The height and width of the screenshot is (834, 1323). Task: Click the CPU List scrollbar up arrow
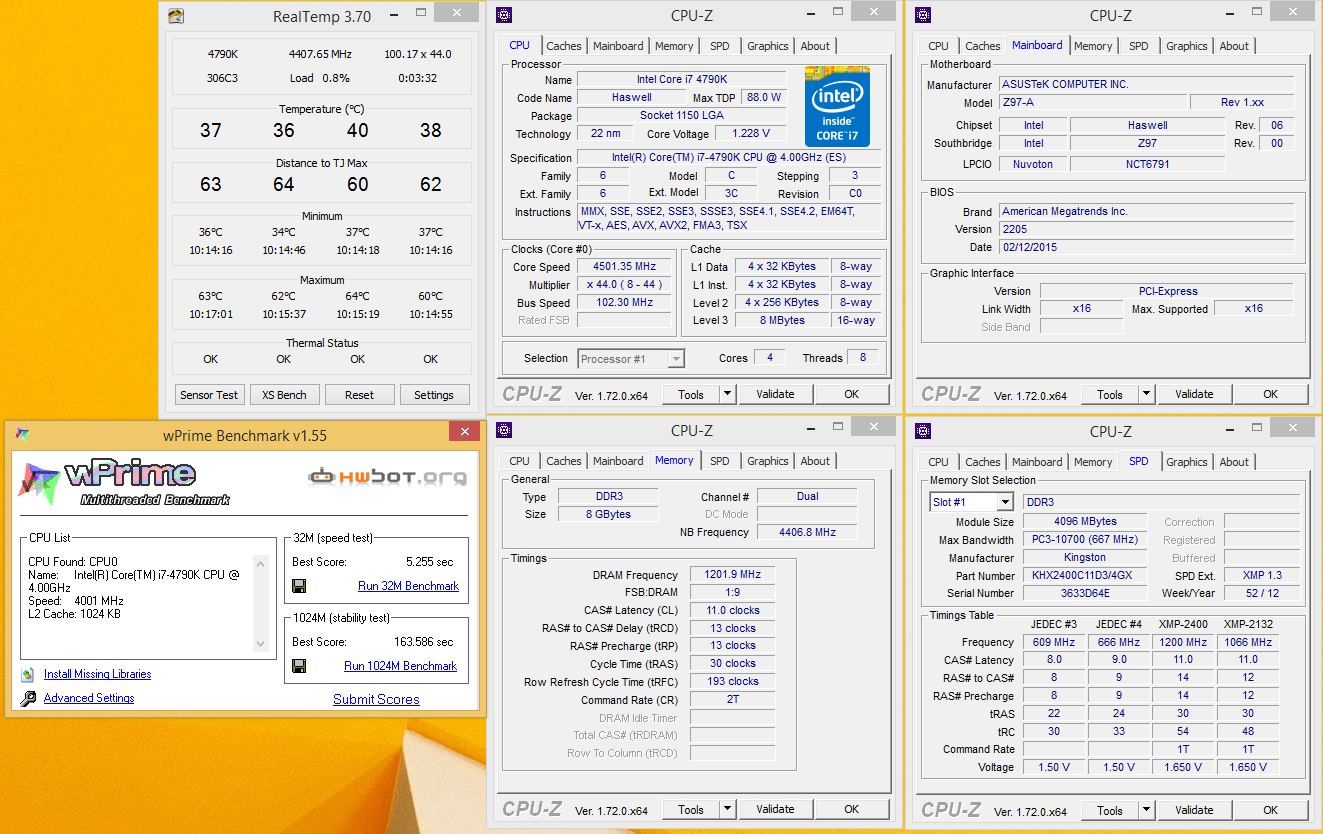pyautogui.click(x=261, y=563)
